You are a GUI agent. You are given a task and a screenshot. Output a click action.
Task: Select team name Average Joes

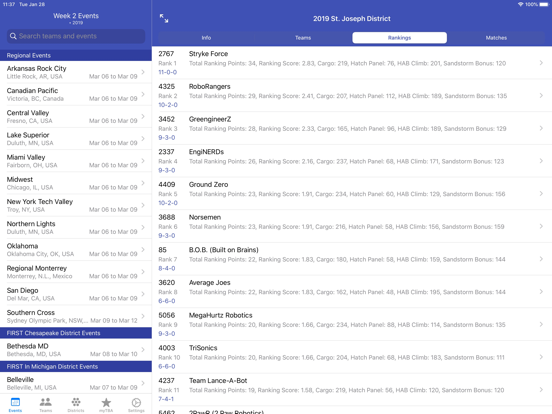tap(209, 283)
